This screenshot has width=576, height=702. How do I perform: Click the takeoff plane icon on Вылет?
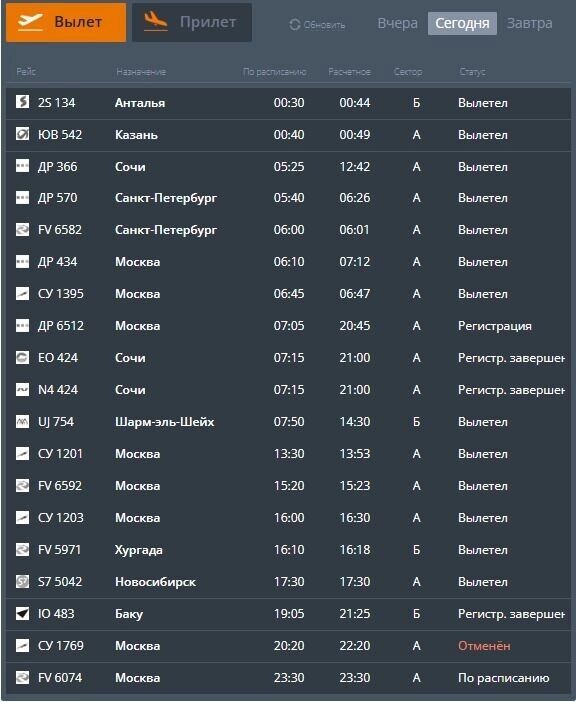pos(30,21)
